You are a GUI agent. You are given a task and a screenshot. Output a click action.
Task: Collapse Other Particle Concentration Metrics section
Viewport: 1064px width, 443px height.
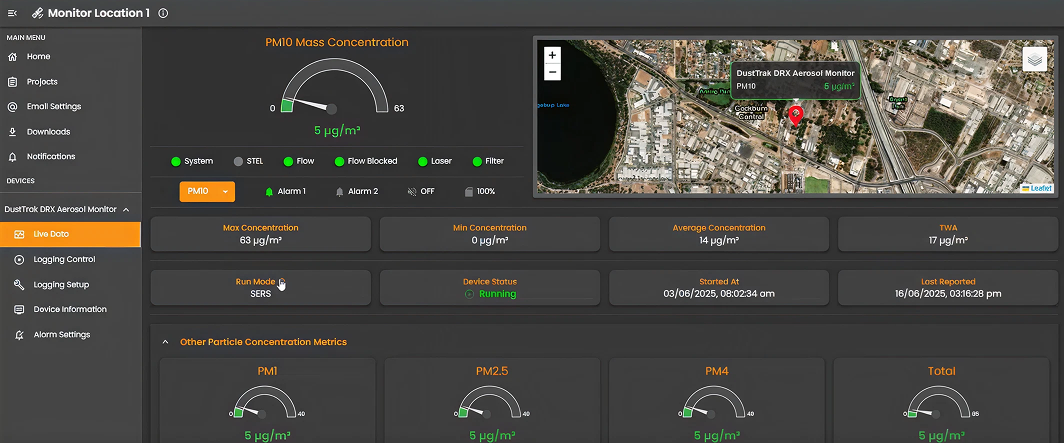pos(166,342)
